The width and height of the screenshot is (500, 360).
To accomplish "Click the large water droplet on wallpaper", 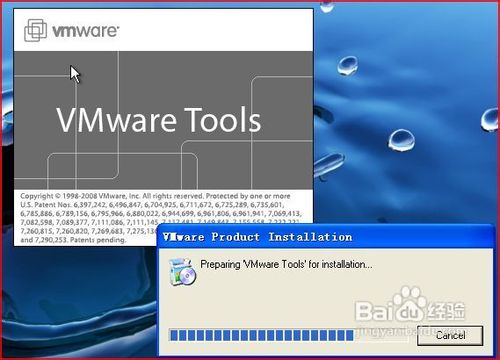I will point(401,140).
